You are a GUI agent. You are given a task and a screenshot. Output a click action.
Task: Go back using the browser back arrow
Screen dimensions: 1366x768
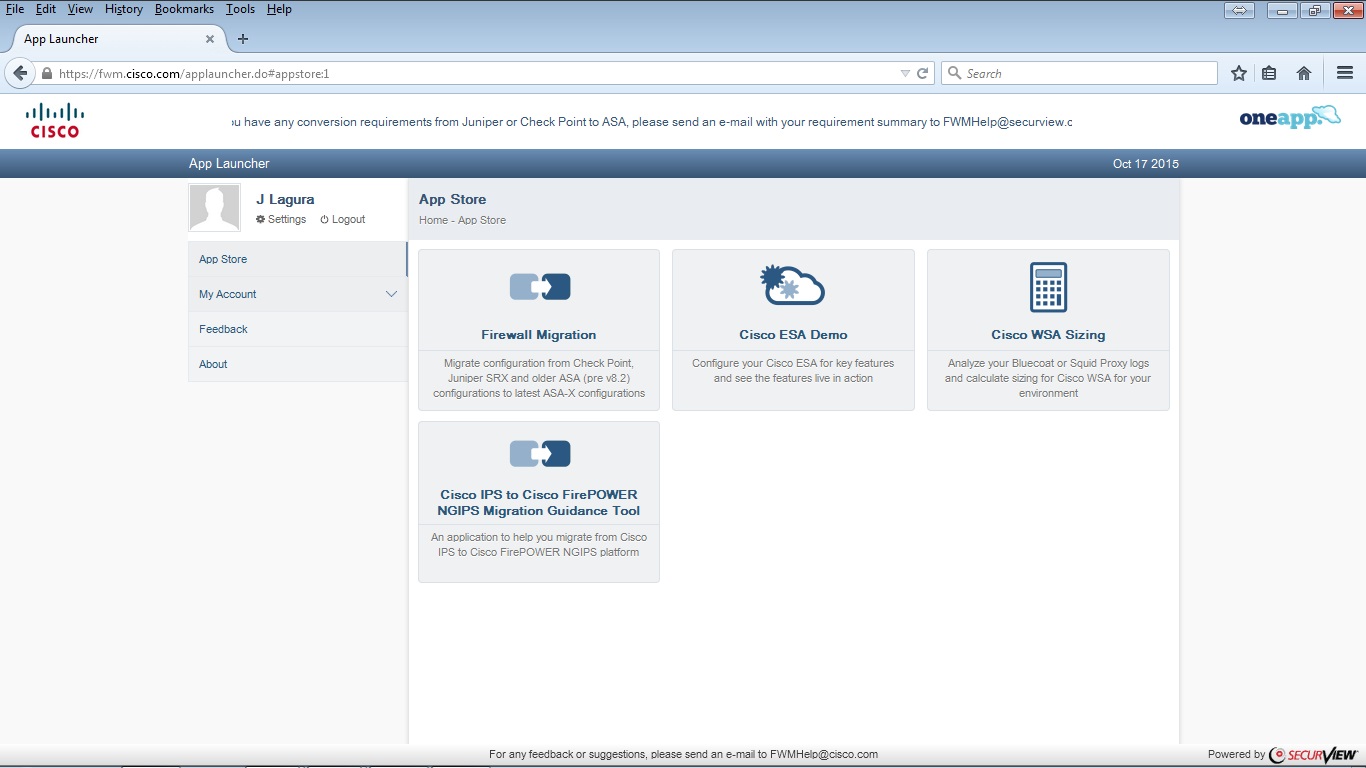click(x=20, y=73)
